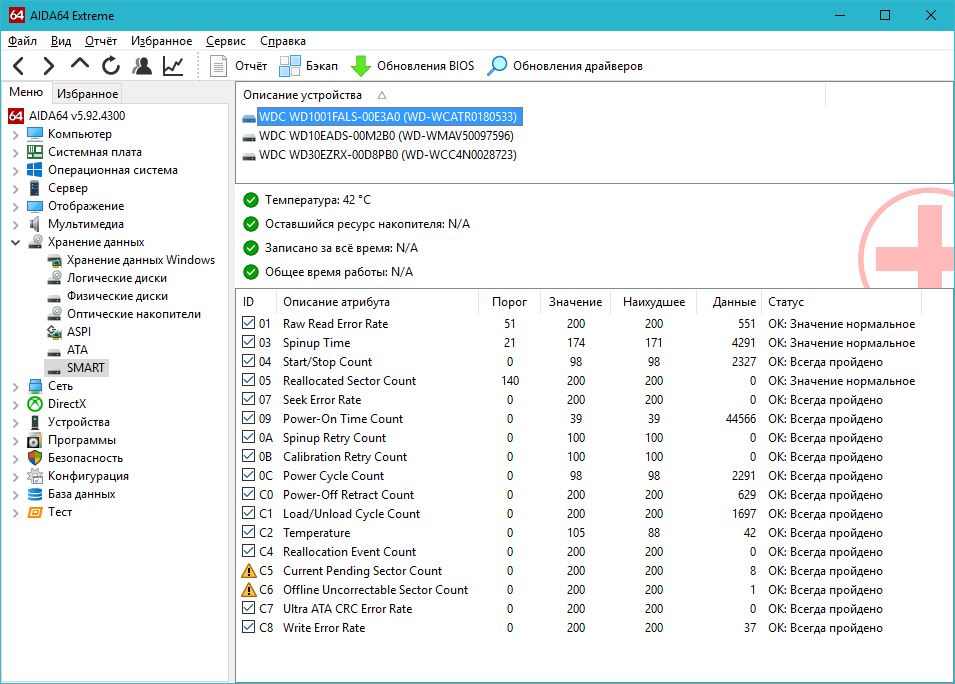
Task: Open the Файл menu
Action: [x=23, y=41]
